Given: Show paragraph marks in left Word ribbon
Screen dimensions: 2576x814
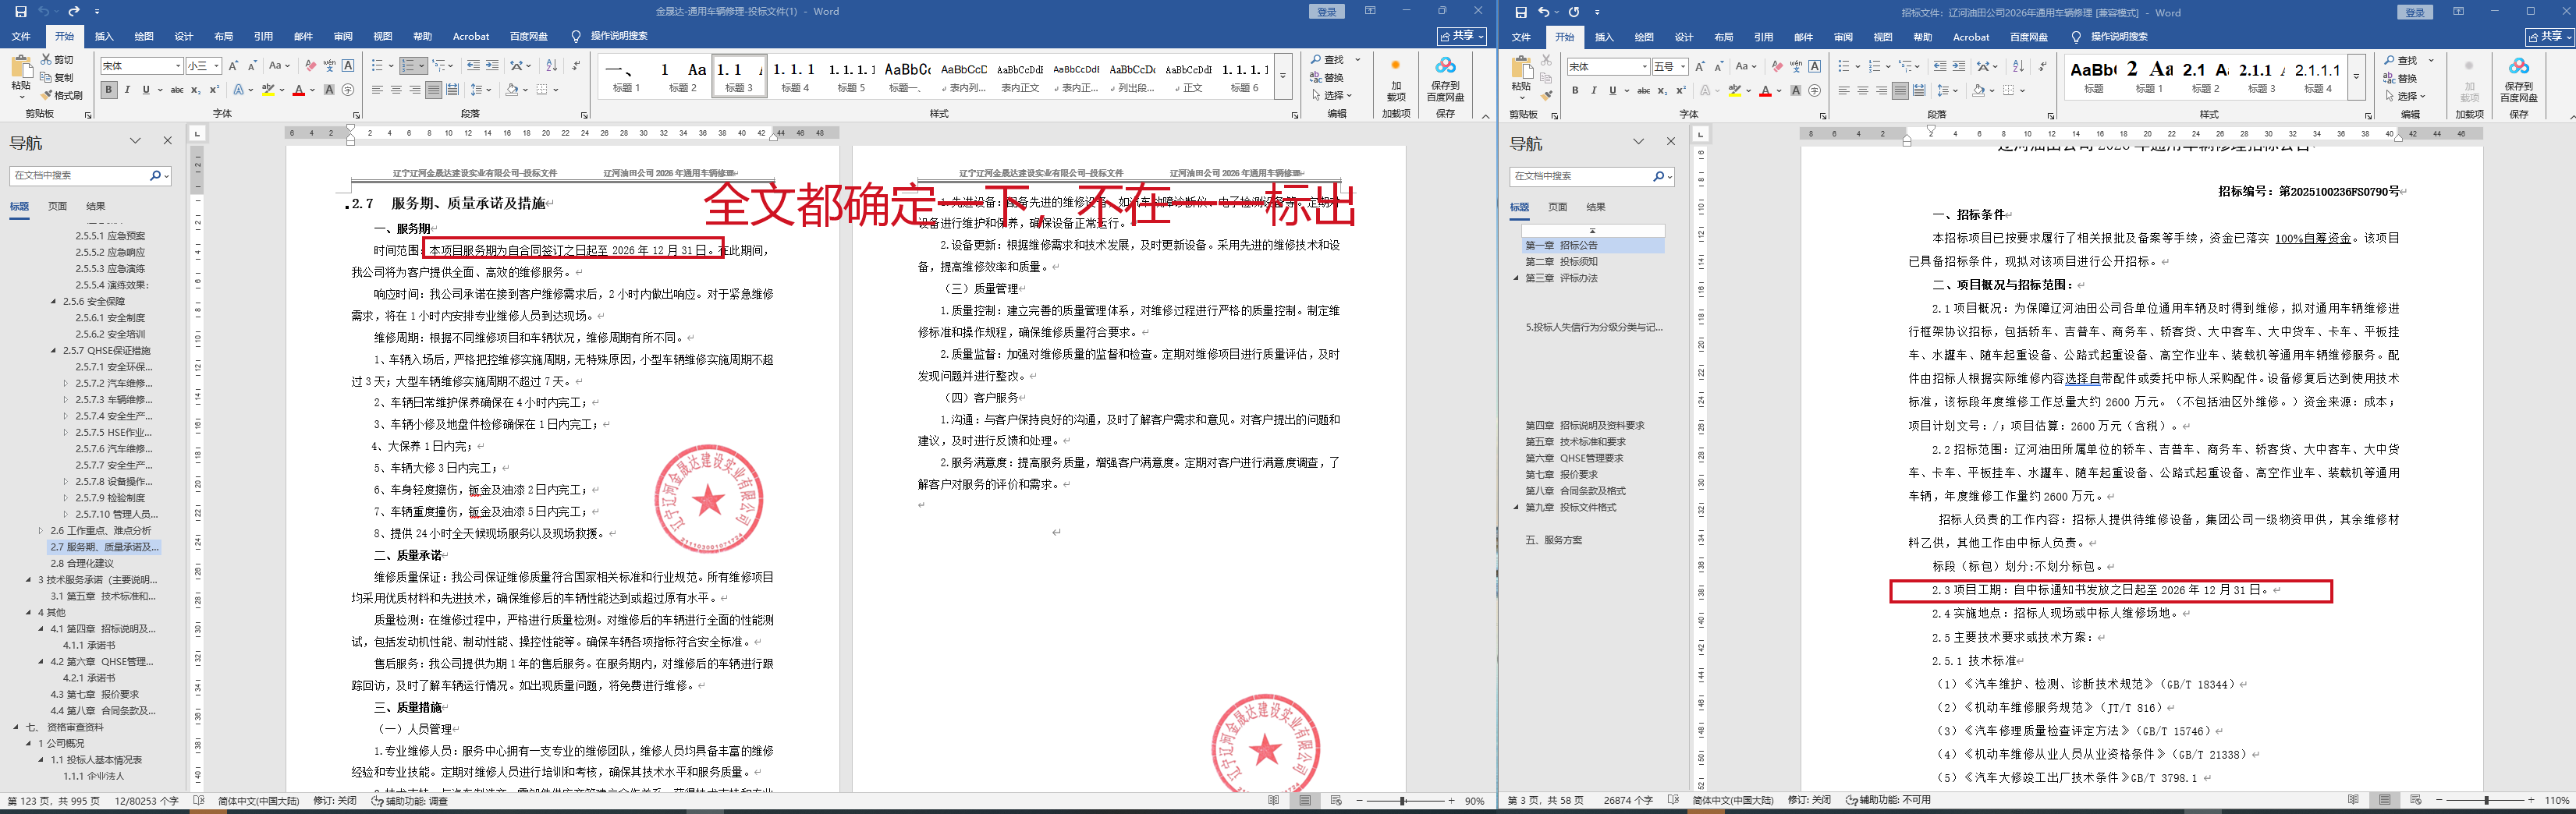Looking at the screenshot, I should (575, 66).
